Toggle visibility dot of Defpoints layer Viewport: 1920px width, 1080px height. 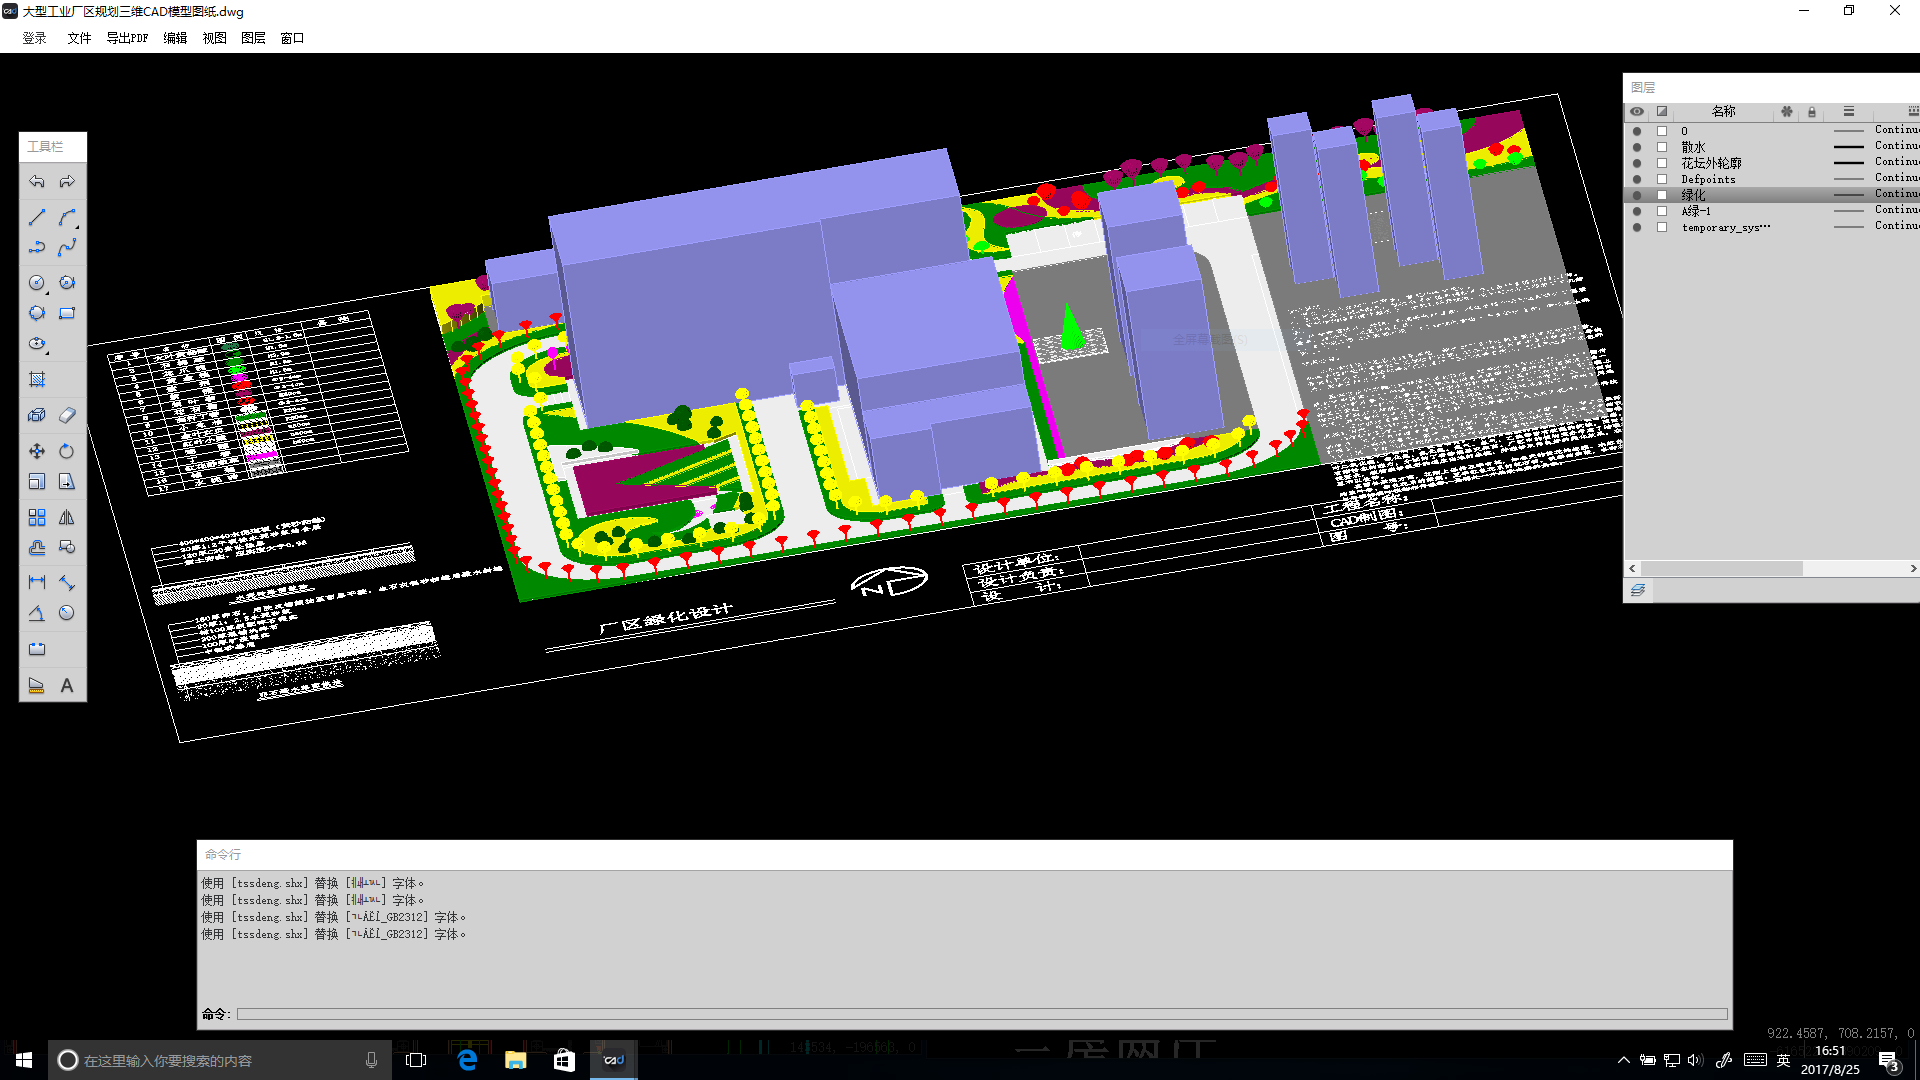point(1637,179)
